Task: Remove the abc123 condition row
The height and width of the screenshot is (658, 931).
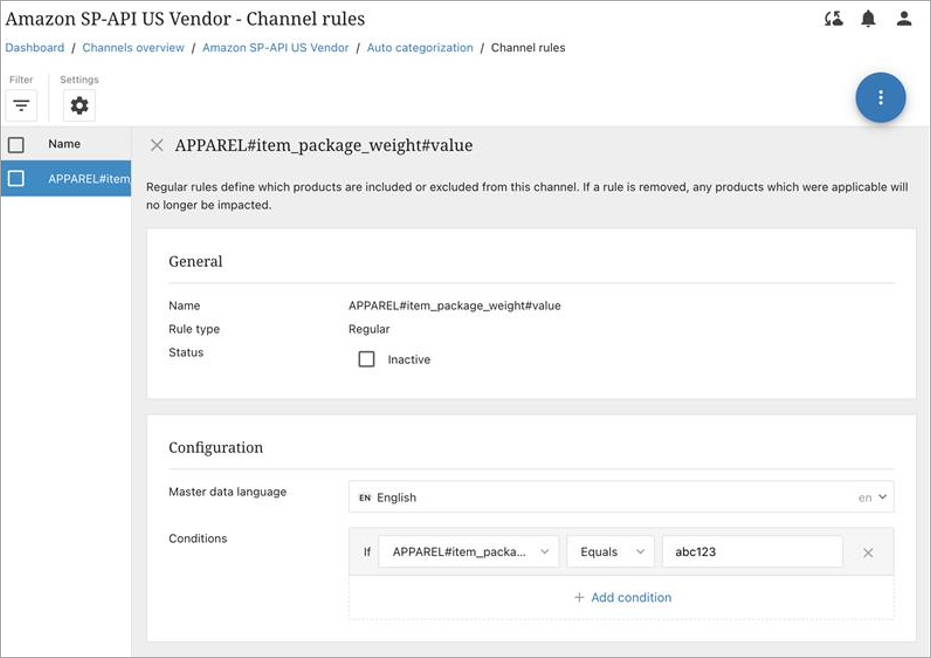Action: coord(868,552)
